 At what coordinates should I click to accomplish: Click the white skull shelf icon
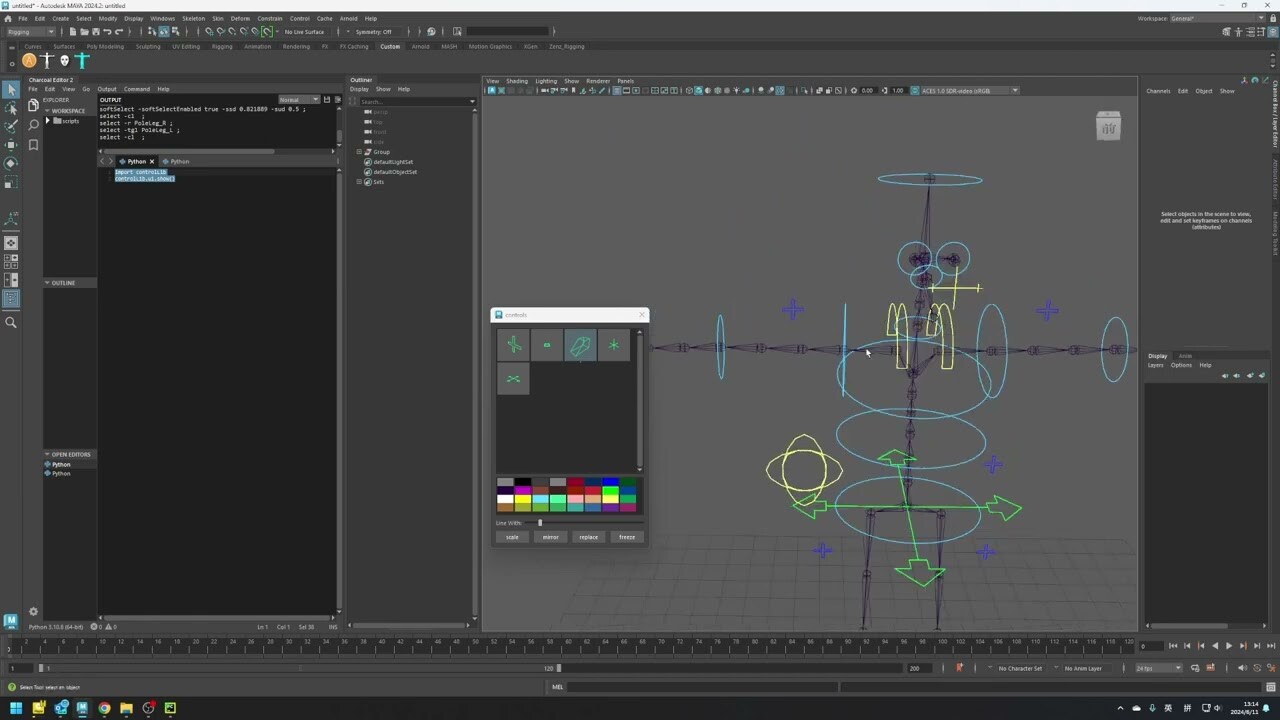pyautogui.click(x=64, y=61)
